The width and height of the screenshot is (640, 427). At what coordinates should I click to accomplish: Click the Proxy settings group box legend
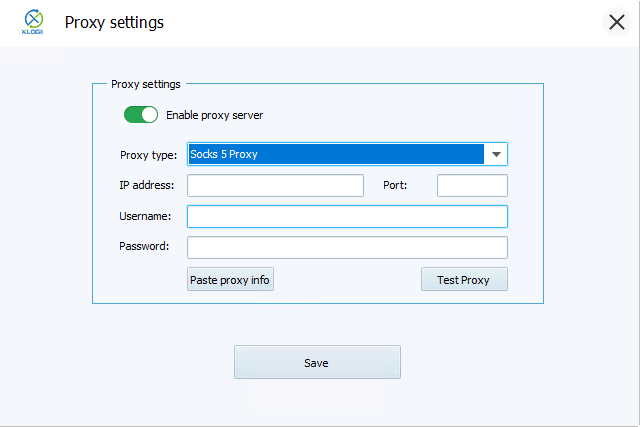click(145, 84)
